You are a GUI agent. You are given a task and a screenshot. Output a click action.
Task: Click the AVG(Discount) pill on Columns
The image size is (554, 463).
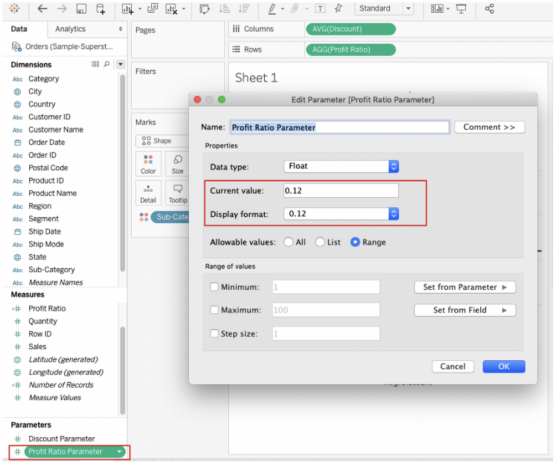pos(350,29)
